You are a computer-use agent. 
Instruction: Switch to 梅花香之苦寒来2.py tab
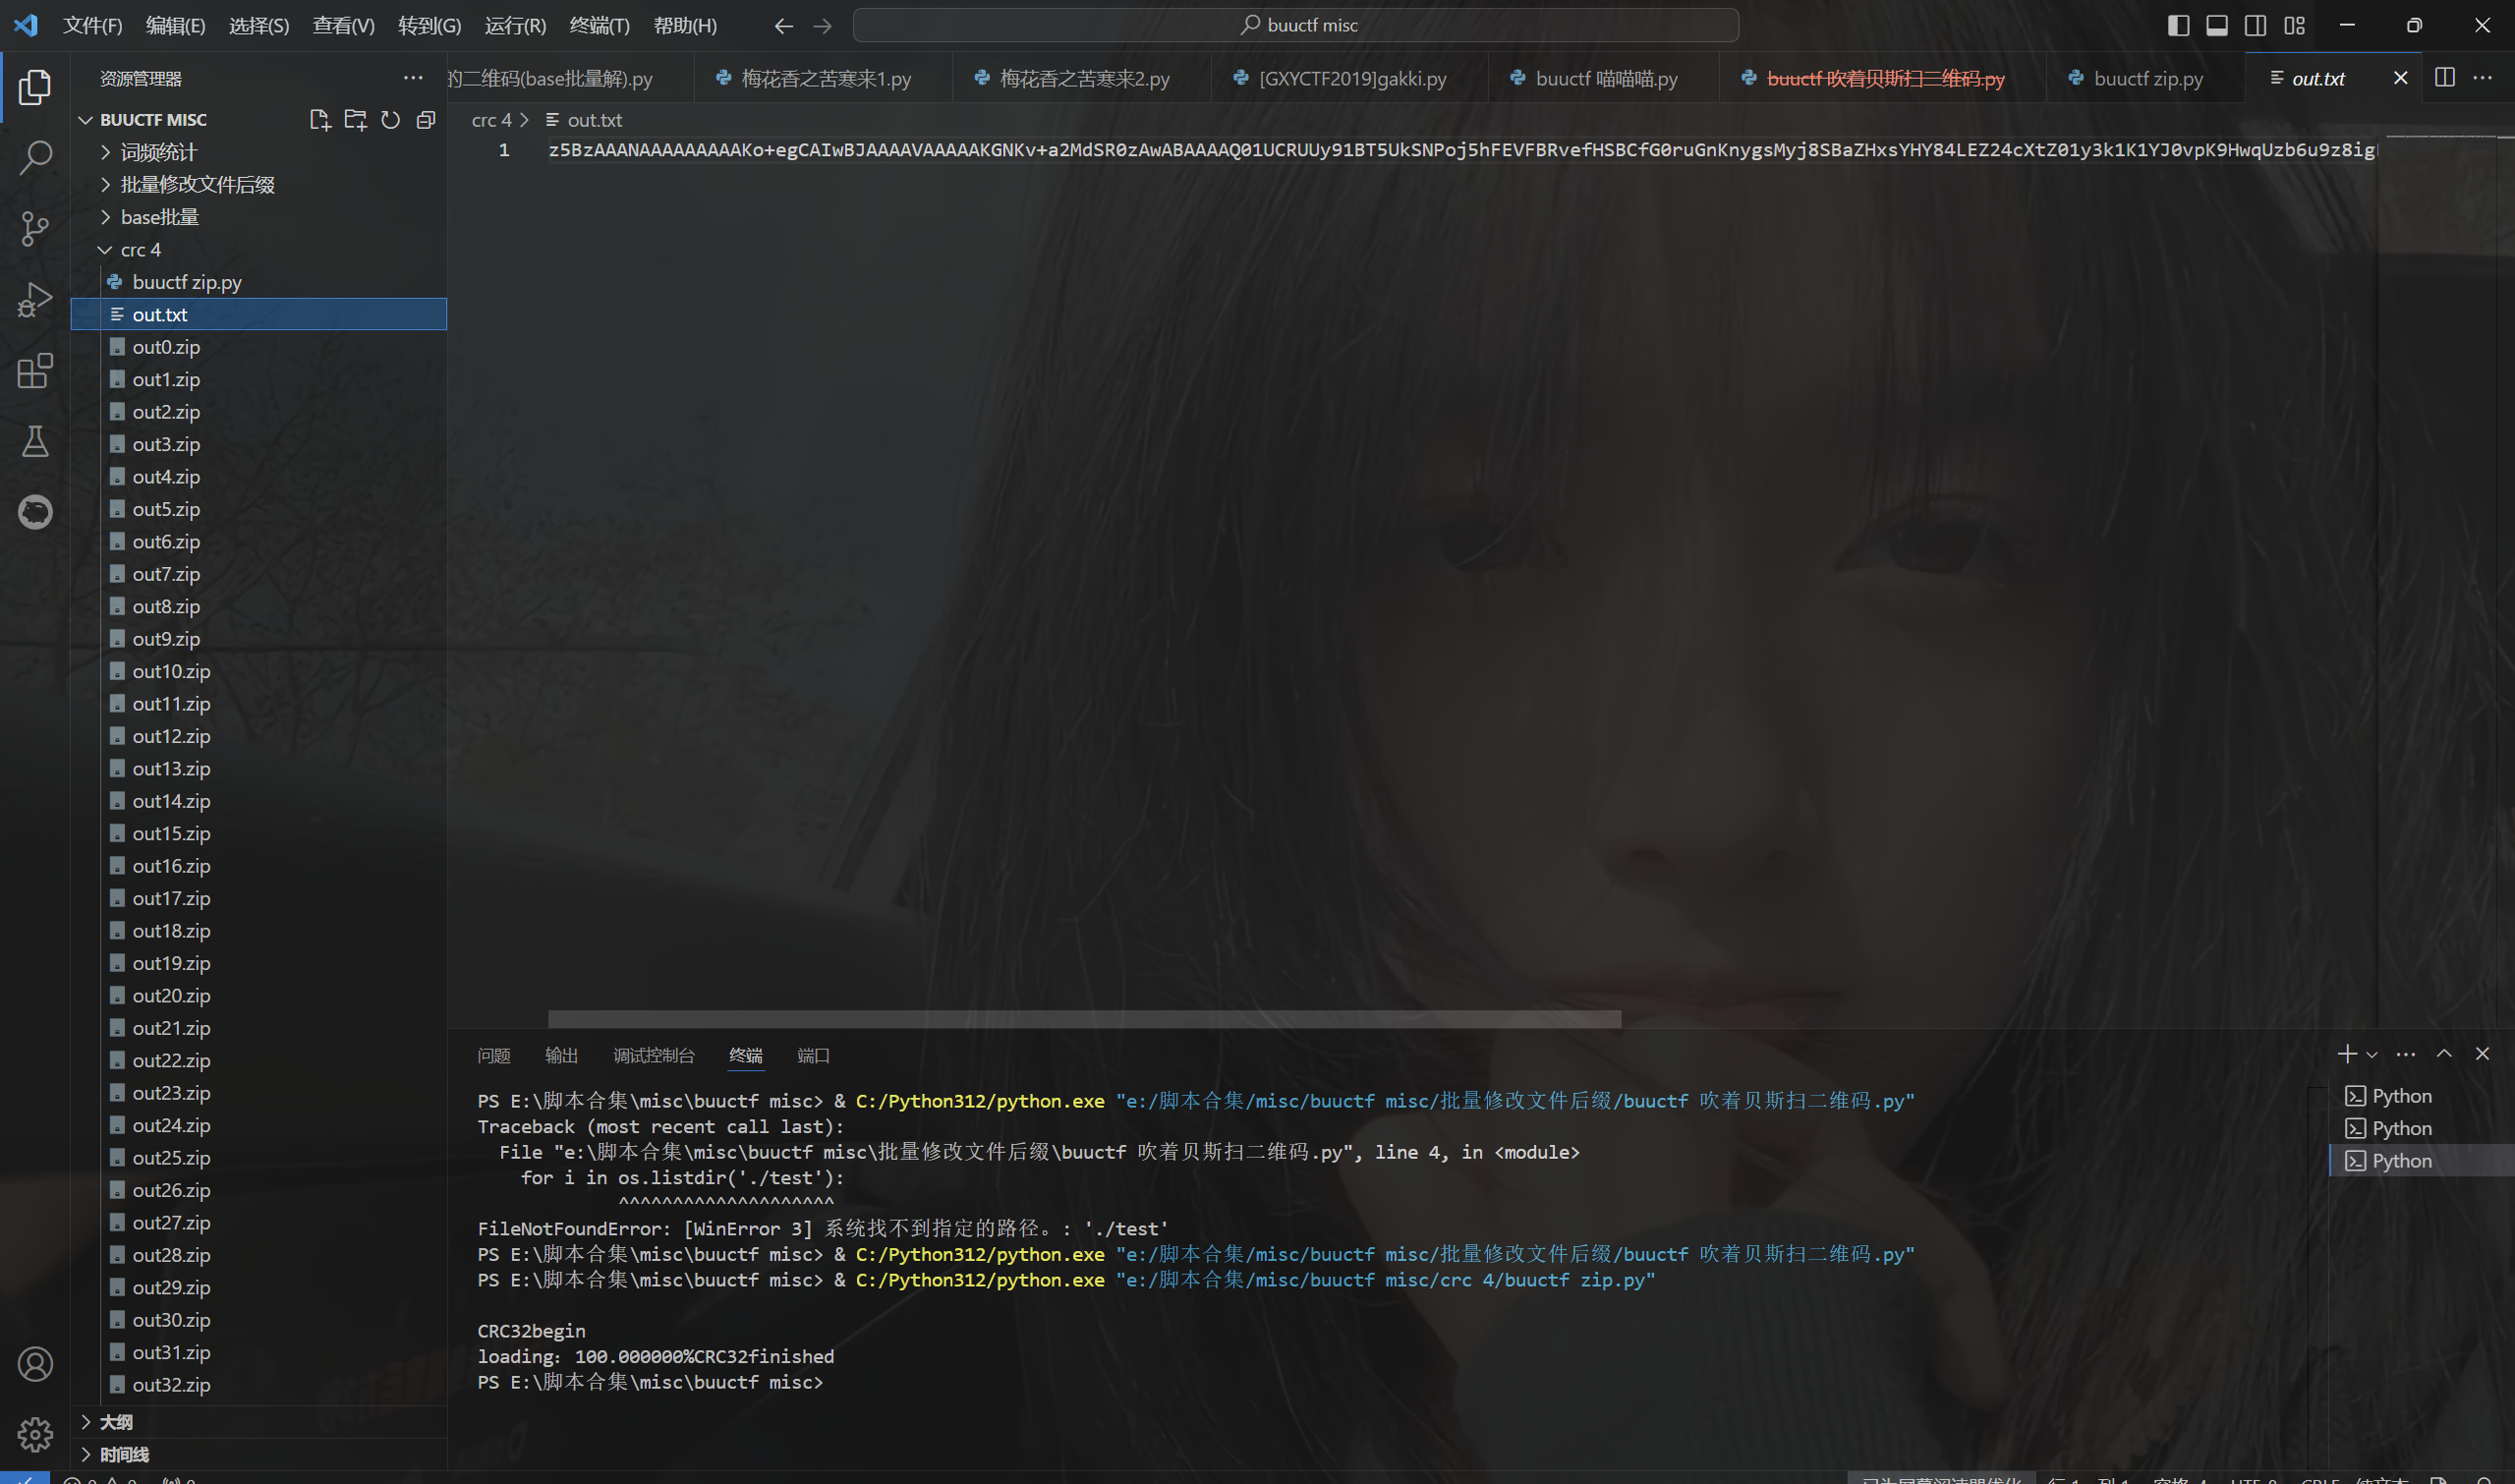tap(1082, 78)
